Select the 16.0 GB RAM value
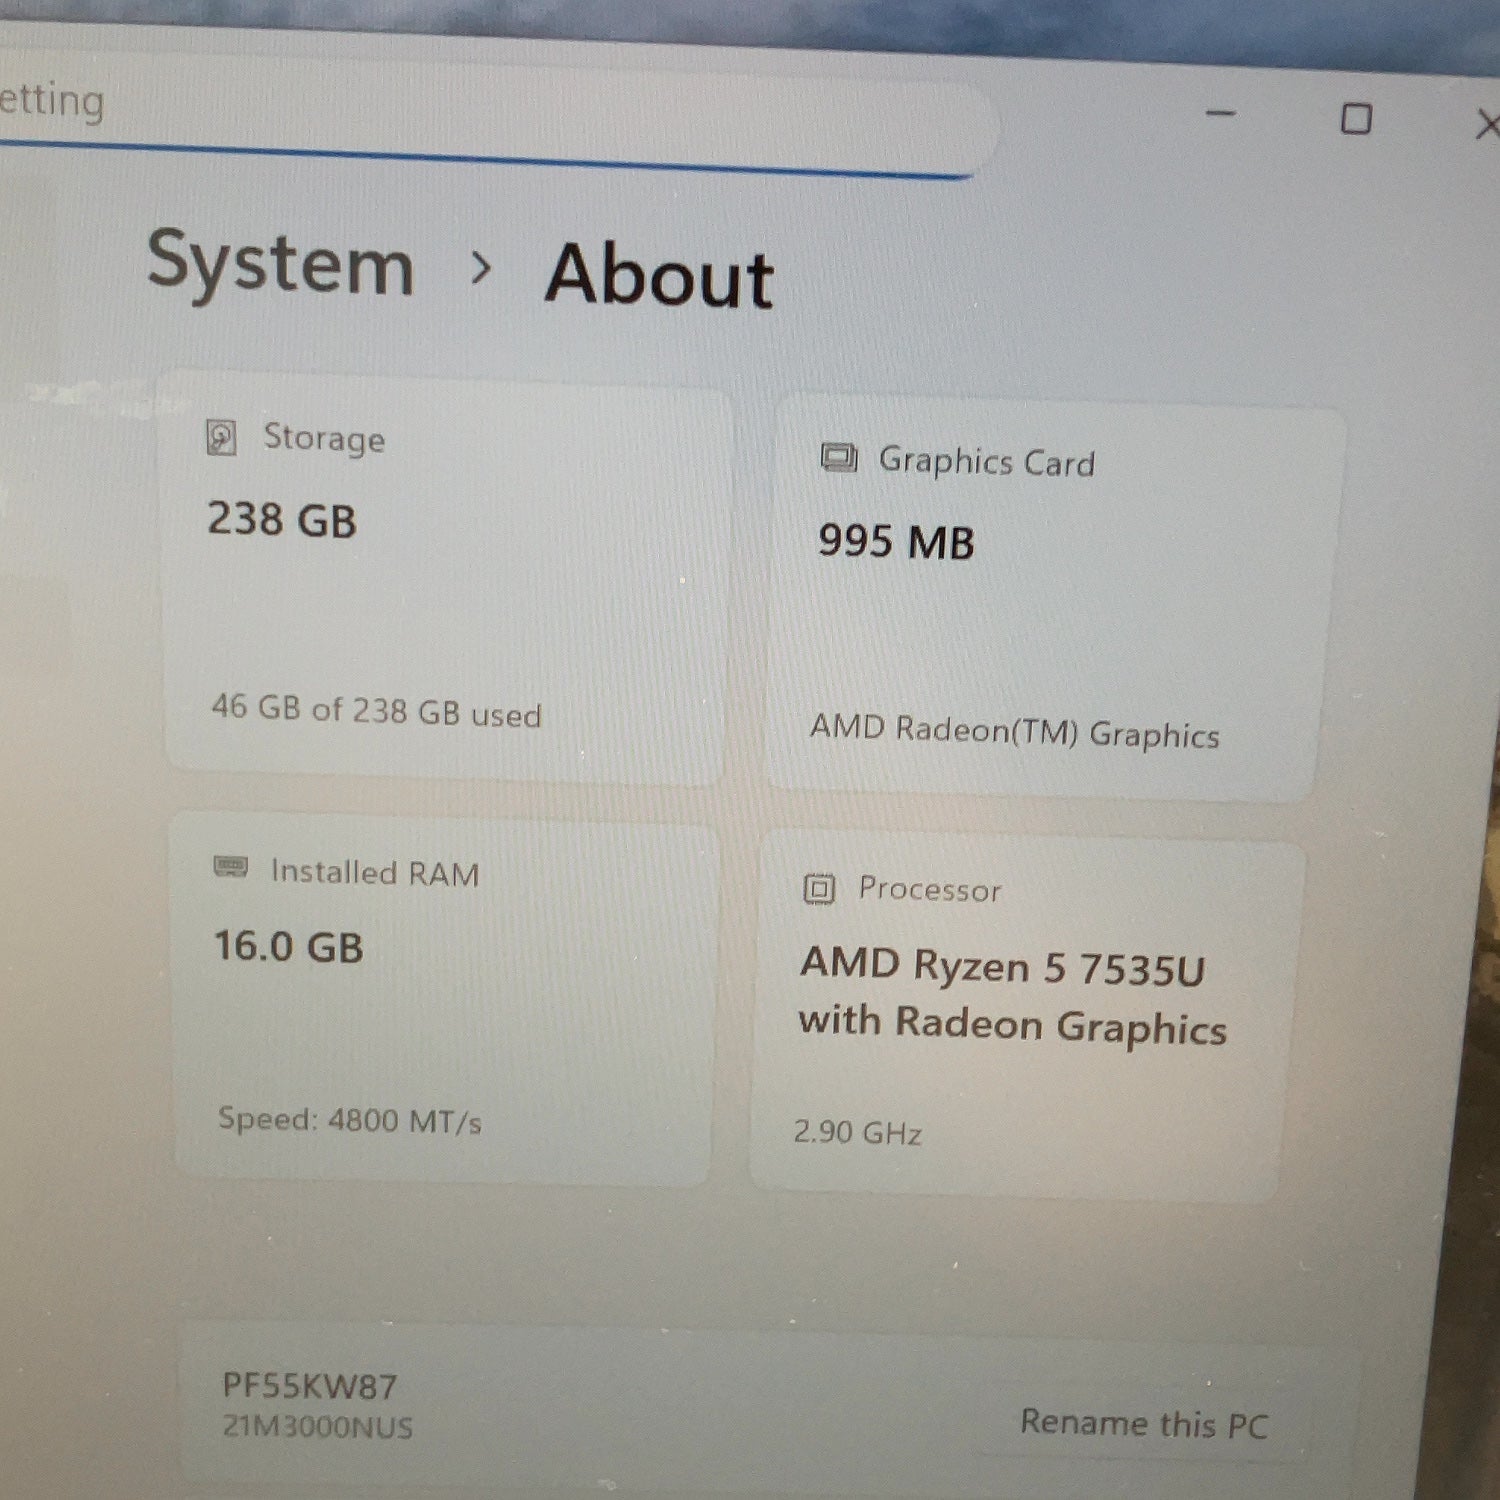This screenshot has height=1500, width=1500. tap(289, 946)
